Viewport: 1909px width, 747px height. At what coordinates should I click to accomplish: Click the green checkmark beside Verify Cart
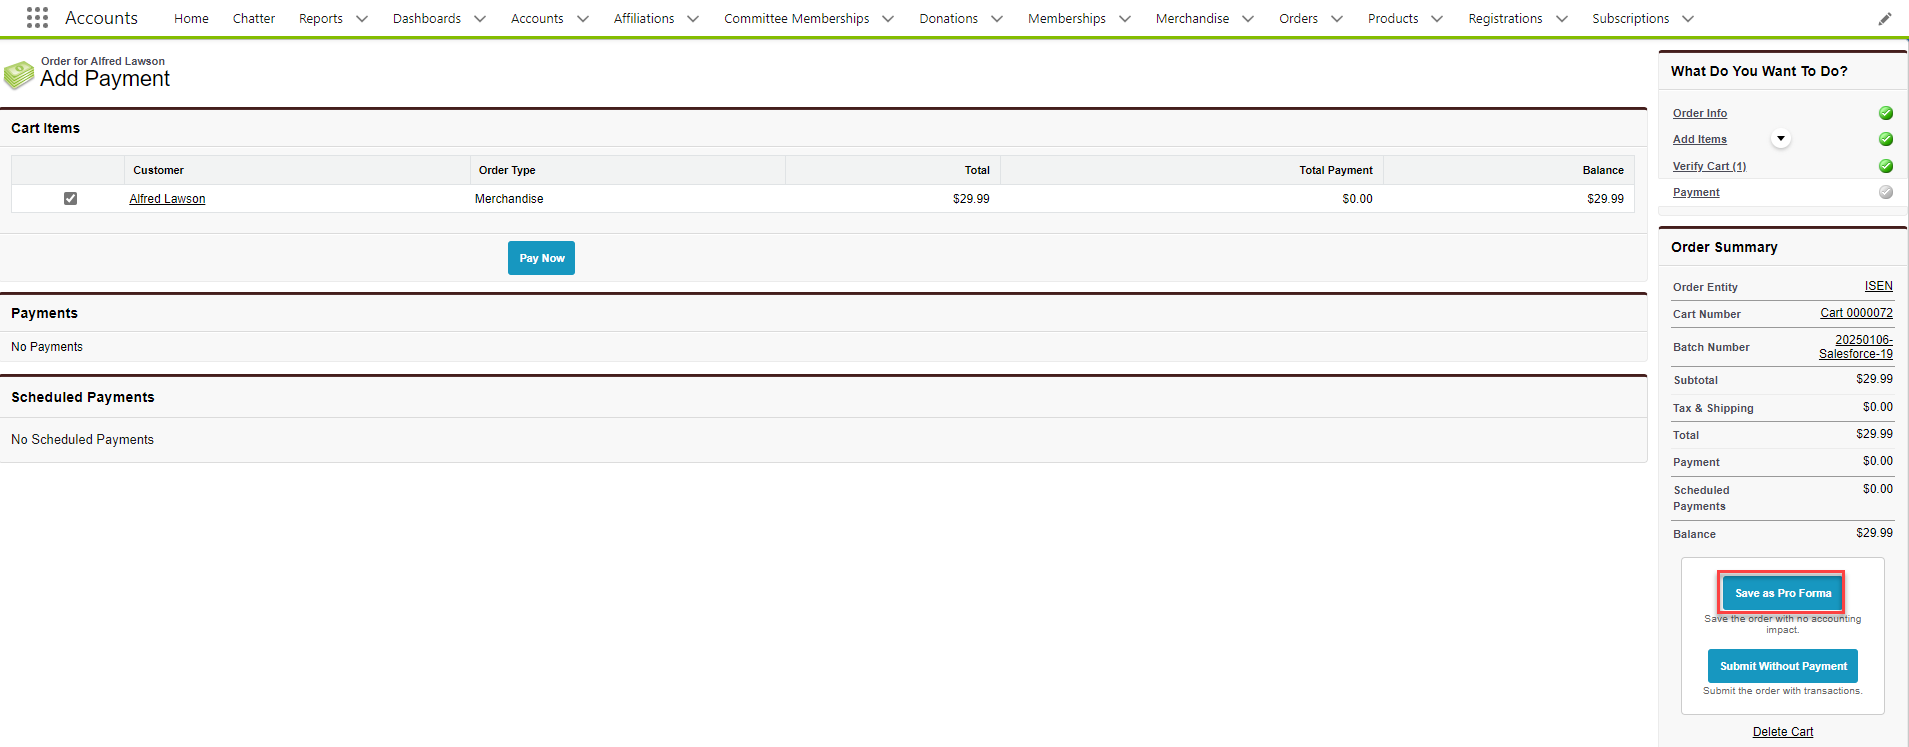[1885, 166]
